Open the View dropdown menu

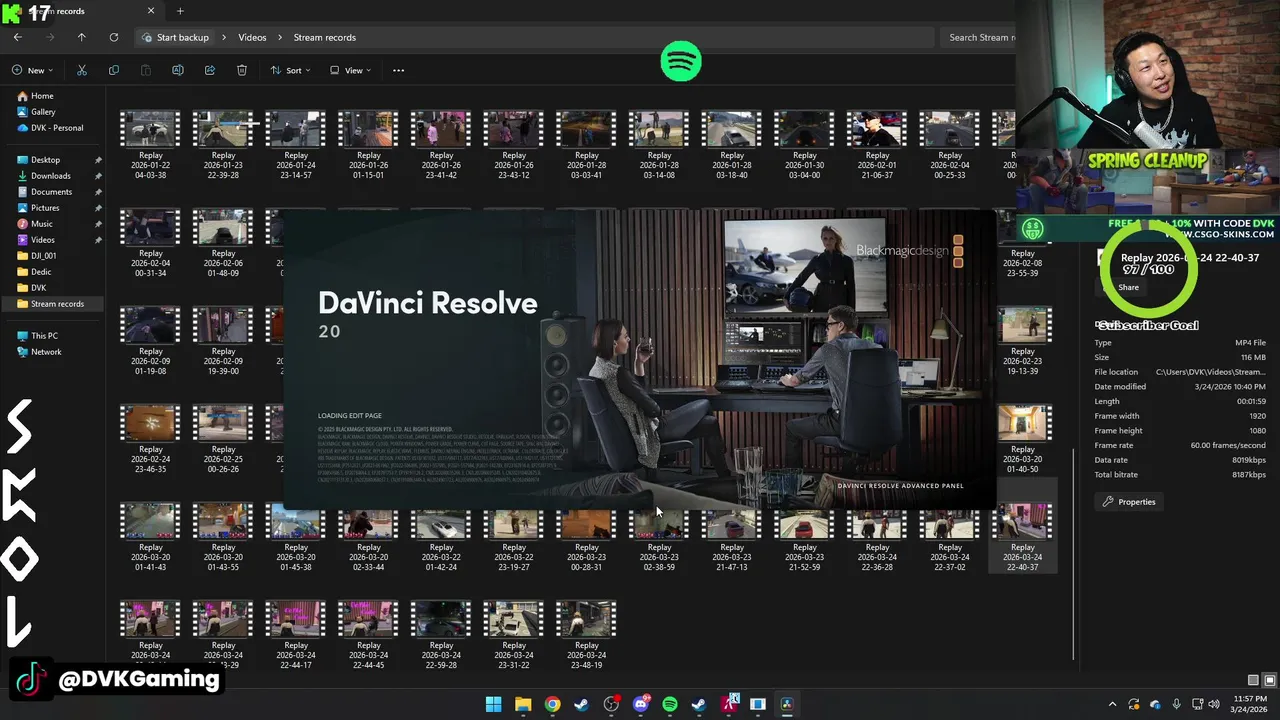coord(351,70)
